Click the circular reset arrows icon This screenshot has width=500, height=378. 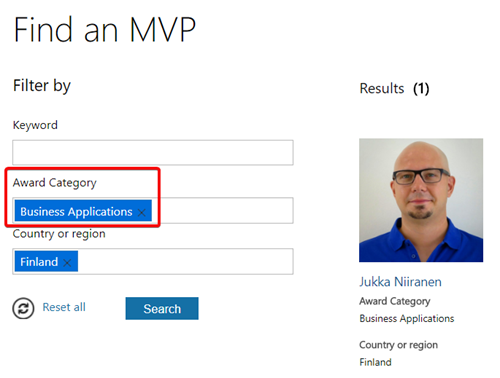(x=23, y=308)
